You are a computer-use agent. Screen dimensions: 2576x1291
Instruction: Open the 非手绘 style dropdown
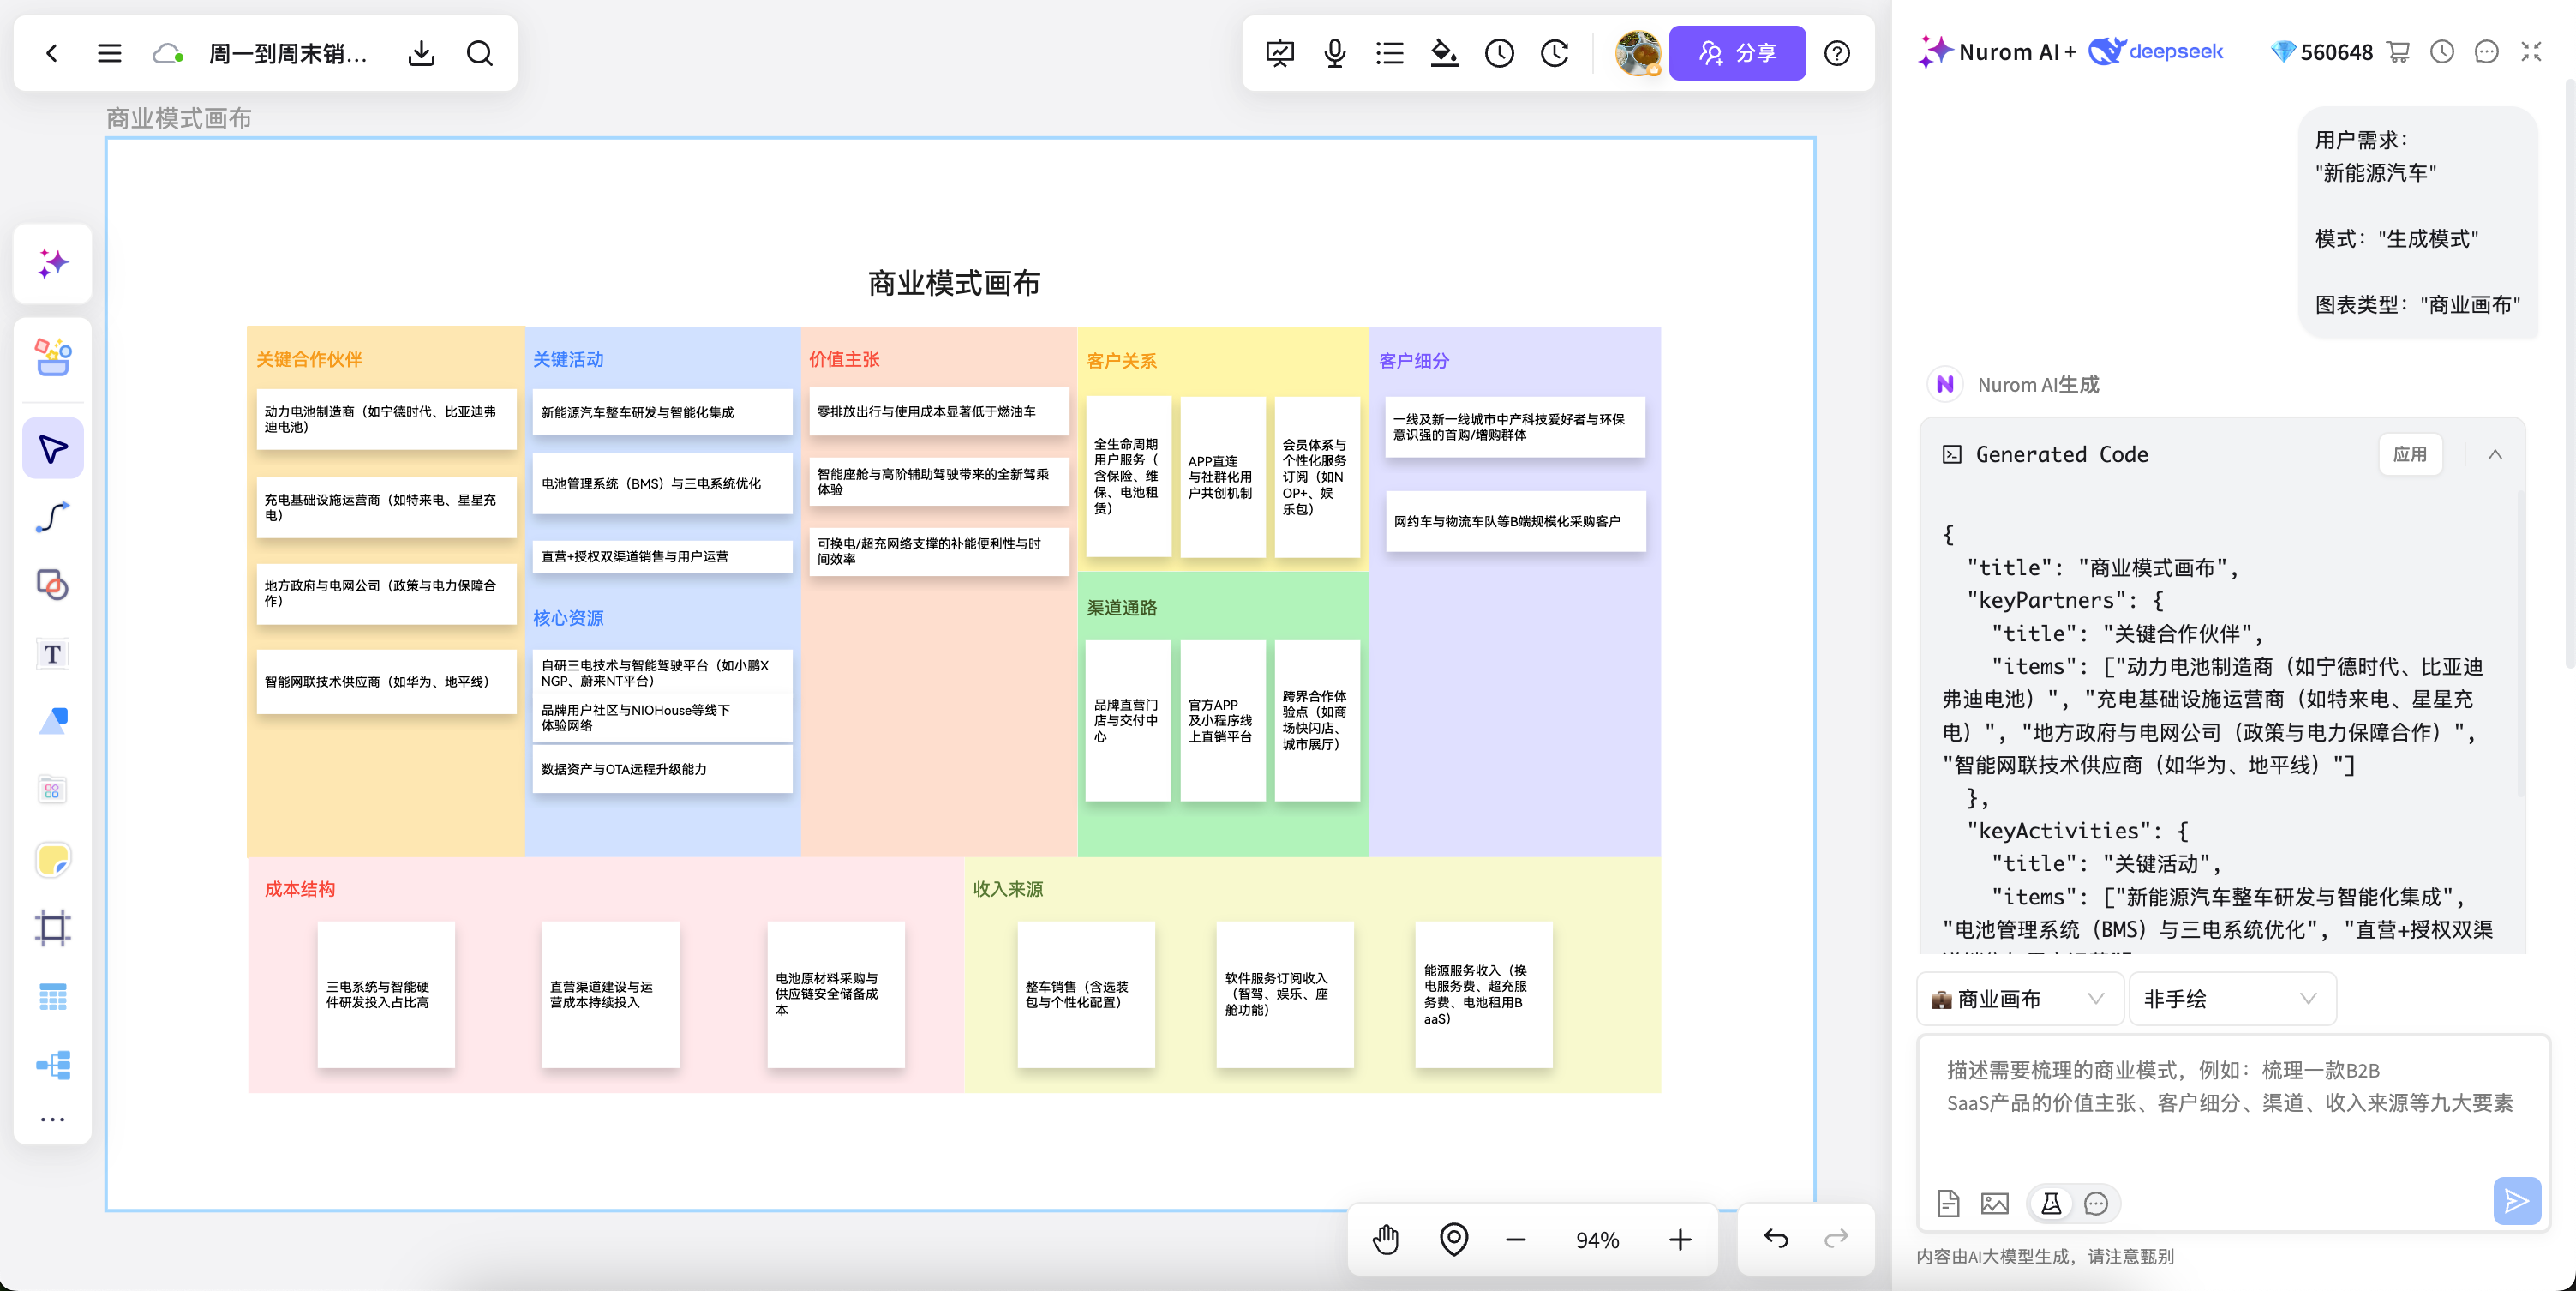click(2232, 998)
